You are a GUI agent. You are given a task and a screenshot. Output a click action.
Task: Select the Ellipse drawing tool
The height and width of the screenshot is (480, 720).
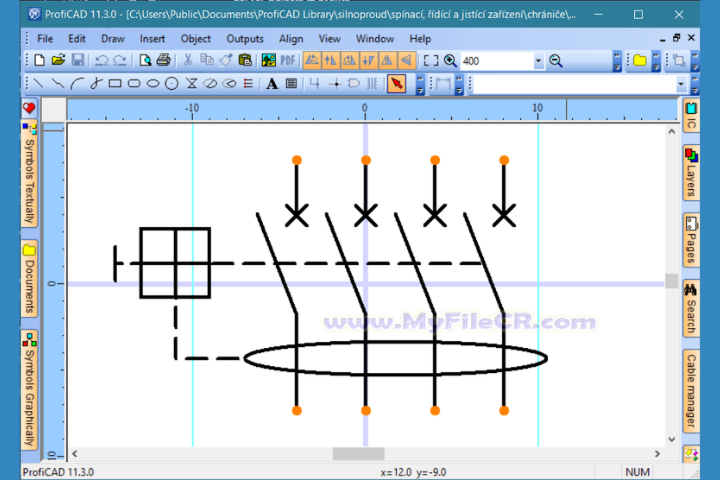pos(152,84)
